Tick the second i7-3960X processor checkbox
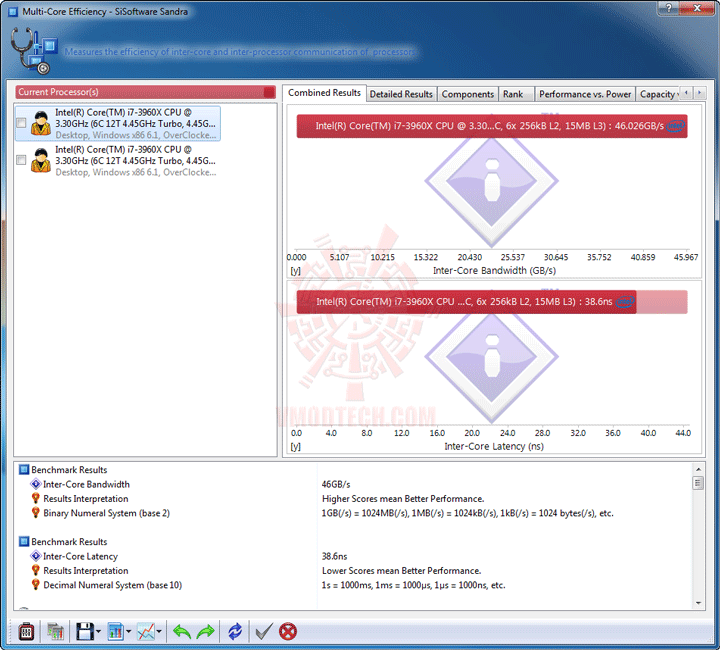The height and width of the screenshot is (650, 720). pyautogui.click(x=21, y=160)
